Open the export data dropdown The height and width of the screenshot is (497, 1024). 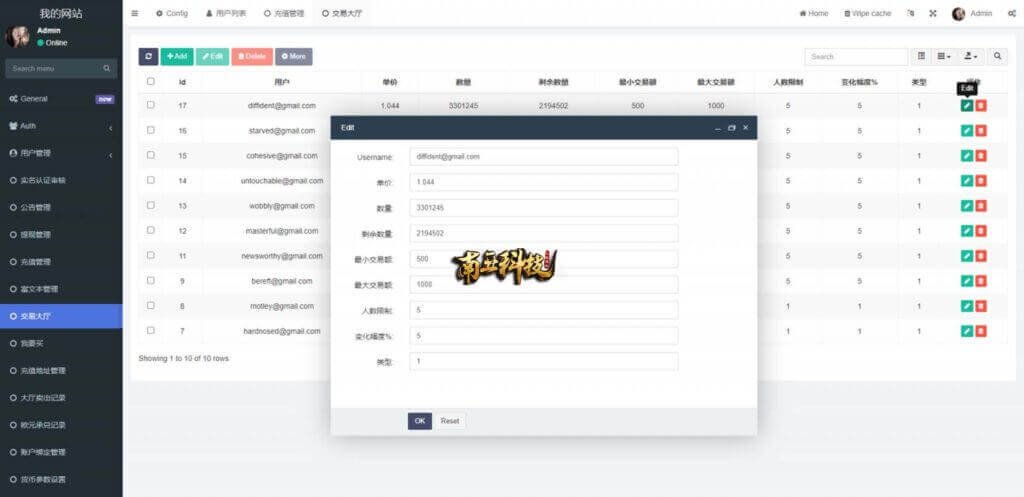pyautogui.click(x=971, y=56)
